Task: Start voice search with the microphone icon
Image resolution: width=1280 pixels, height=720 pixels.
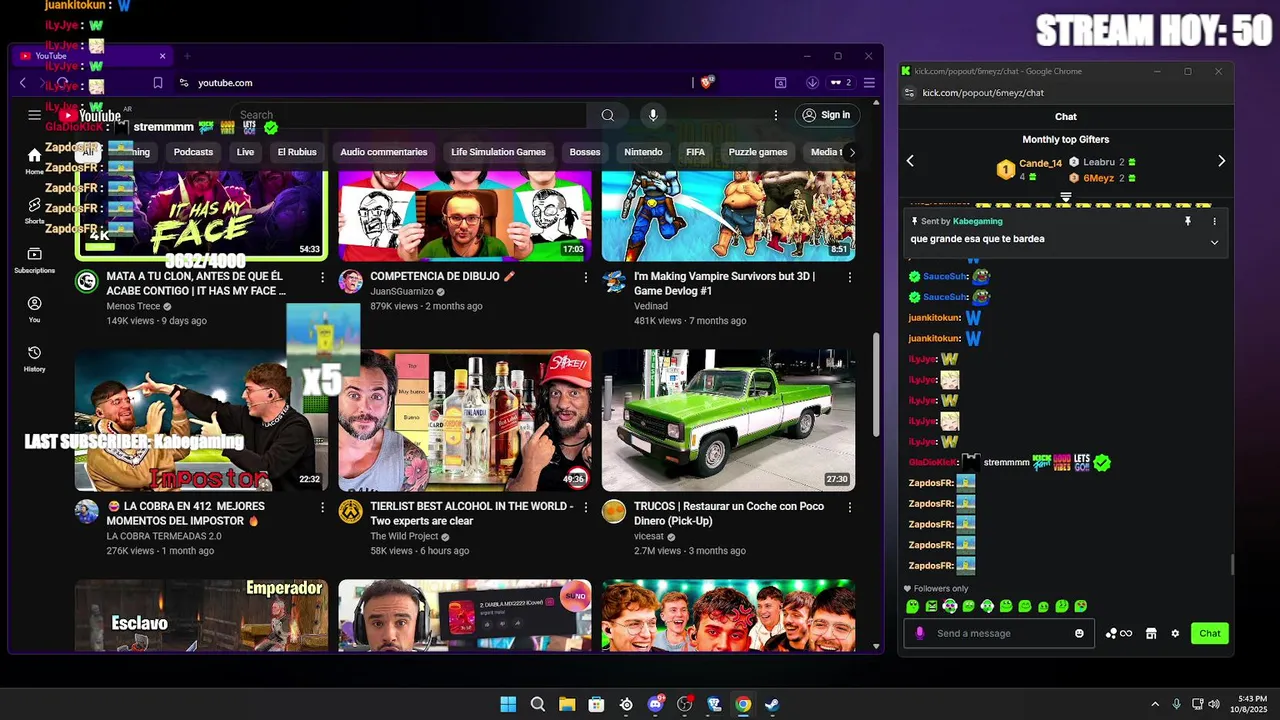Action: (x=653, y=115)
